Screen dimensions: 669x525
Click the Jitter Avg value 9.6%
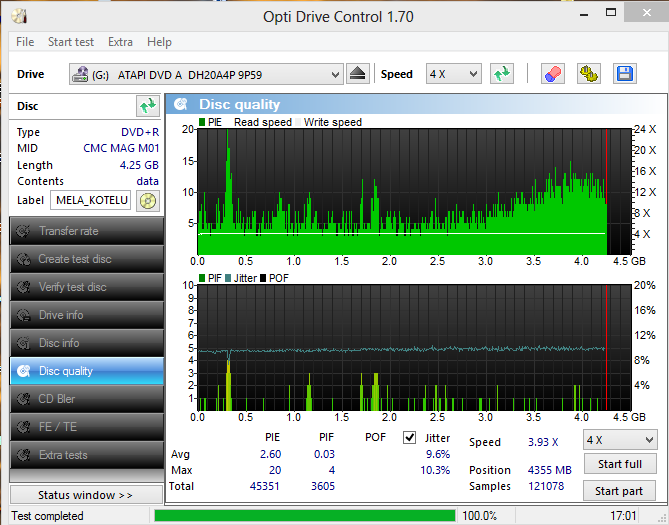tap(438, 454)
